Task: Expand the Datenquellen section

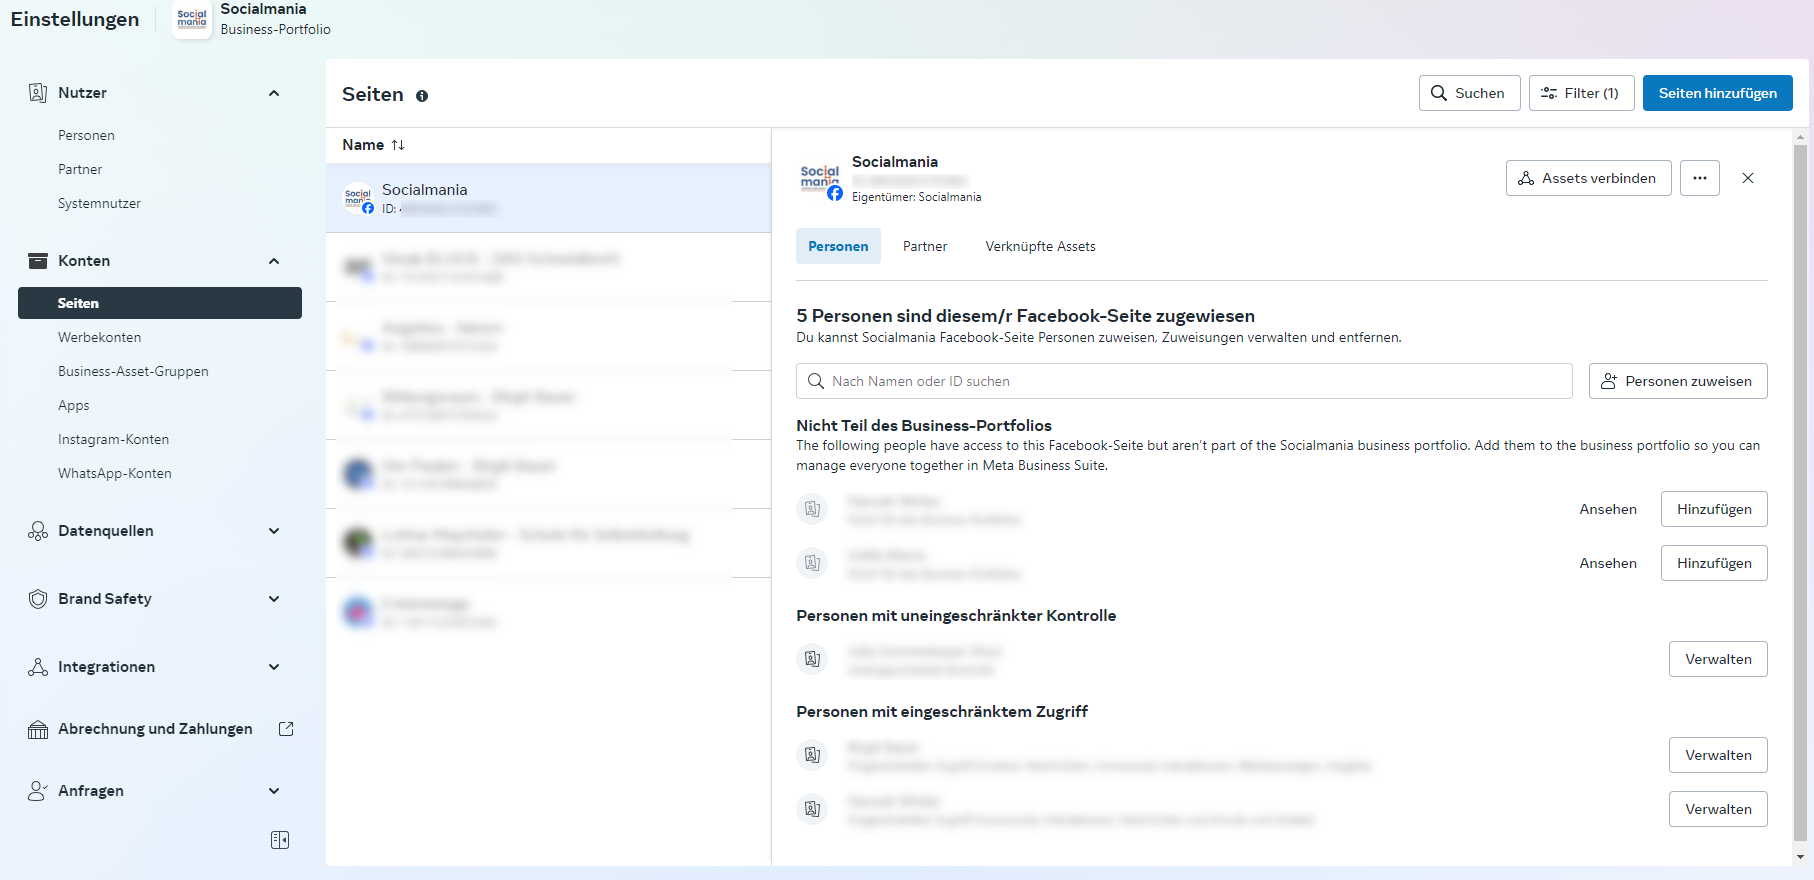Action: click(x=274, y=531)
